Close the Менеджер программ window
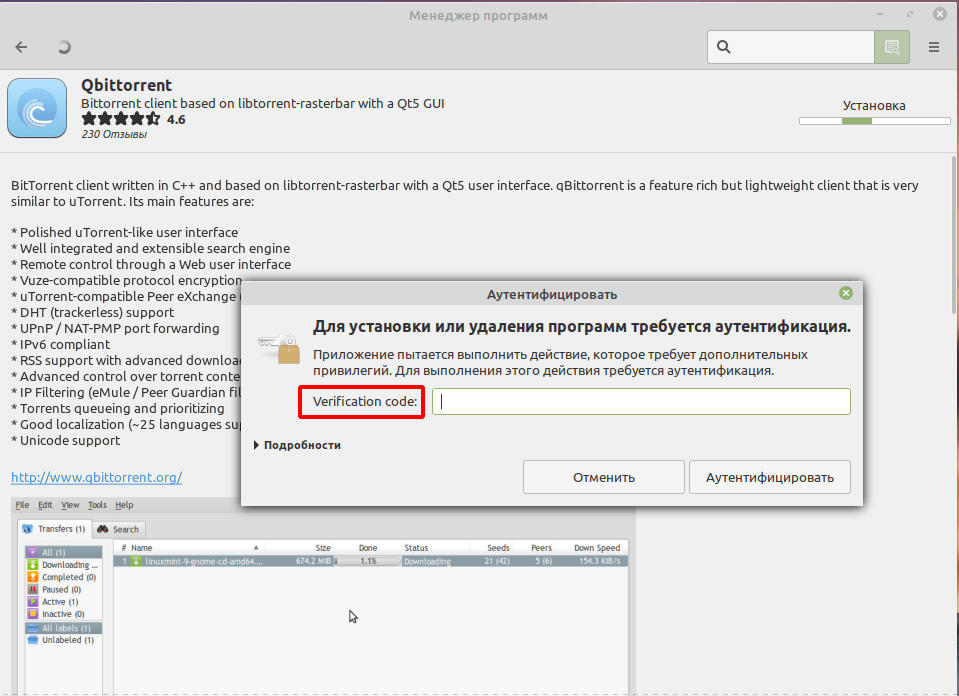This screenshot has height=696, width=959. (x=940, y=14)
